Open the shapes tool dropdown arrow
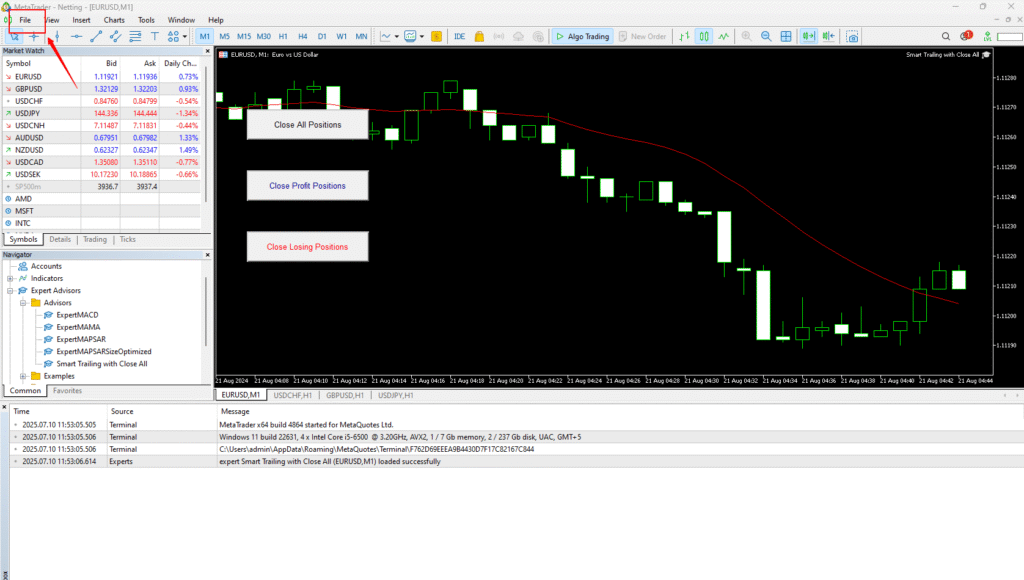The image size is (1024, 580). (185, 37)
